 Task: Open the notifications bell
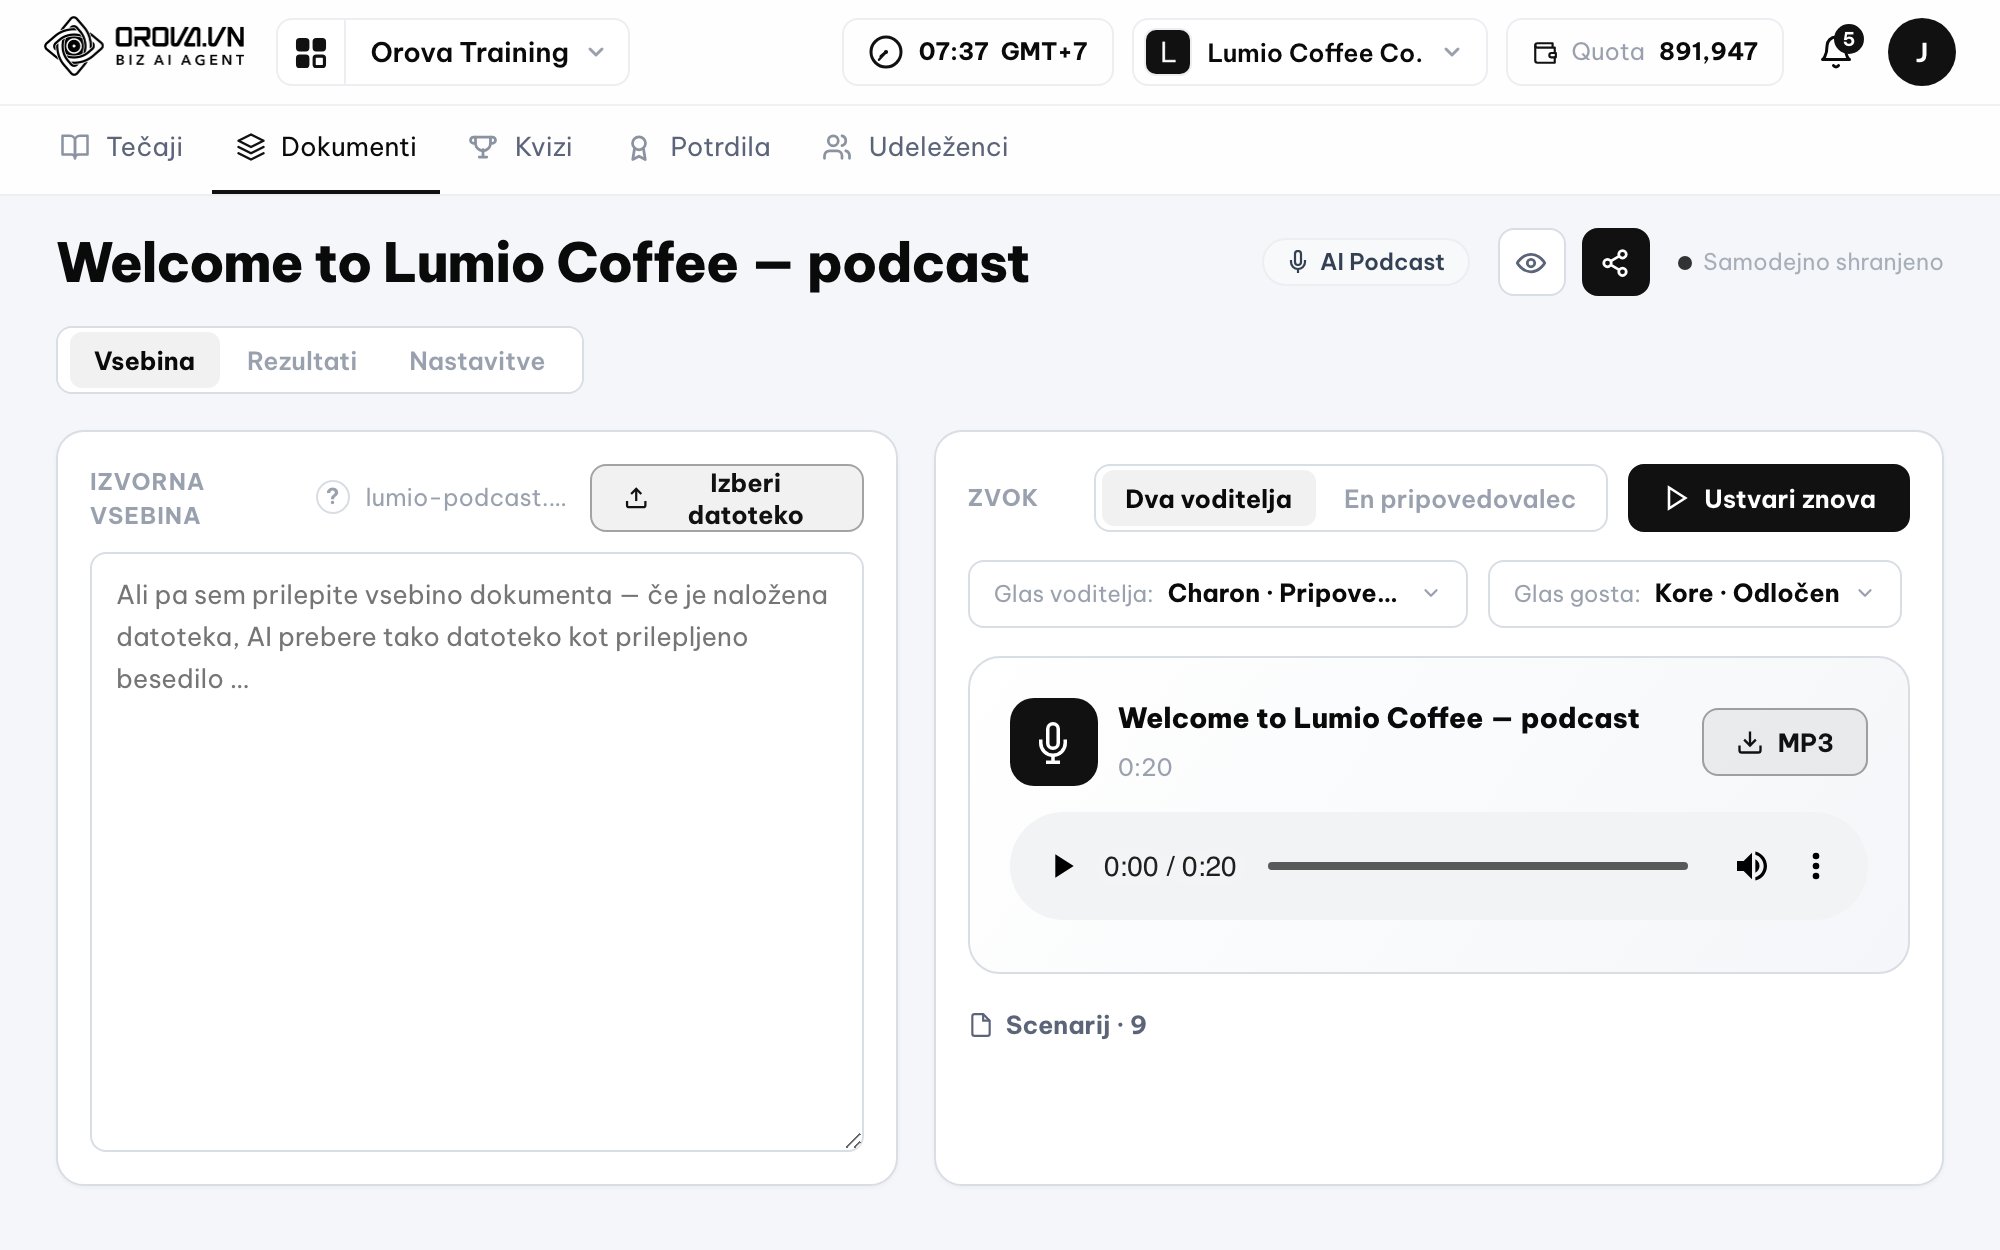(1836, 51)
